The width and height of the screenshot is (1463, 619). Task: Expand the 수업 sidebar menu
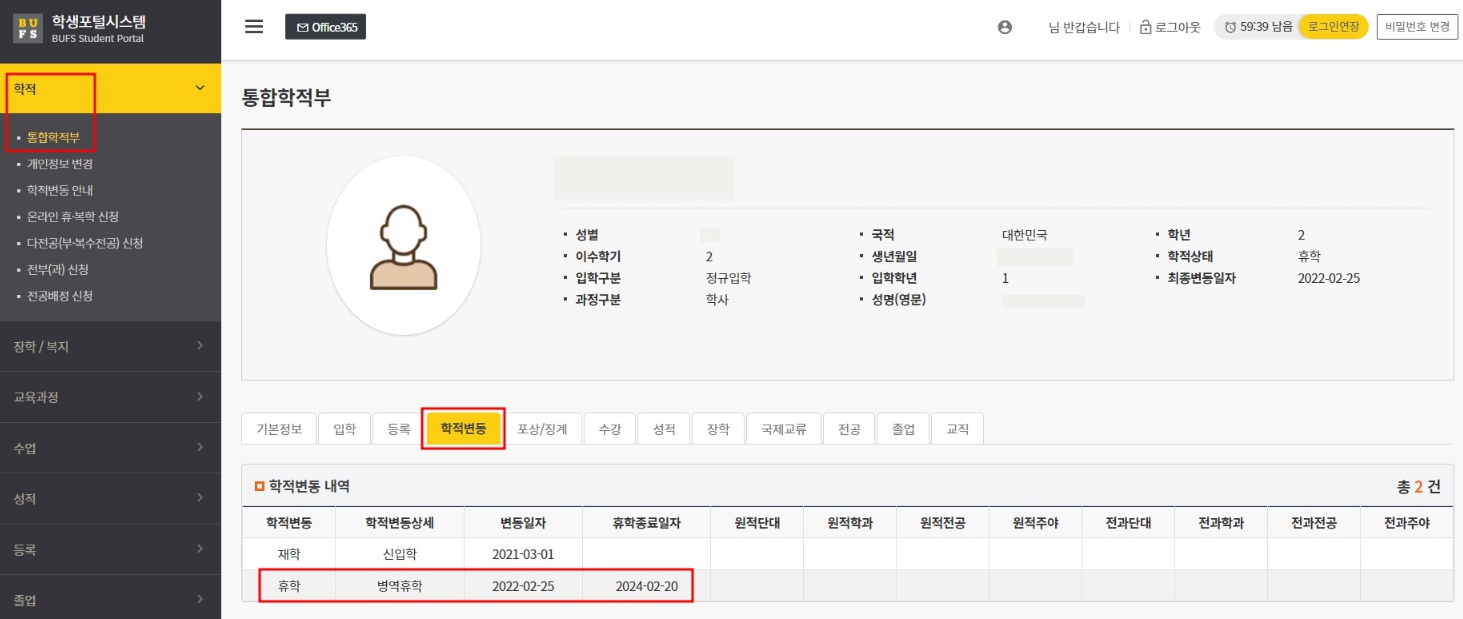(110, 448)
